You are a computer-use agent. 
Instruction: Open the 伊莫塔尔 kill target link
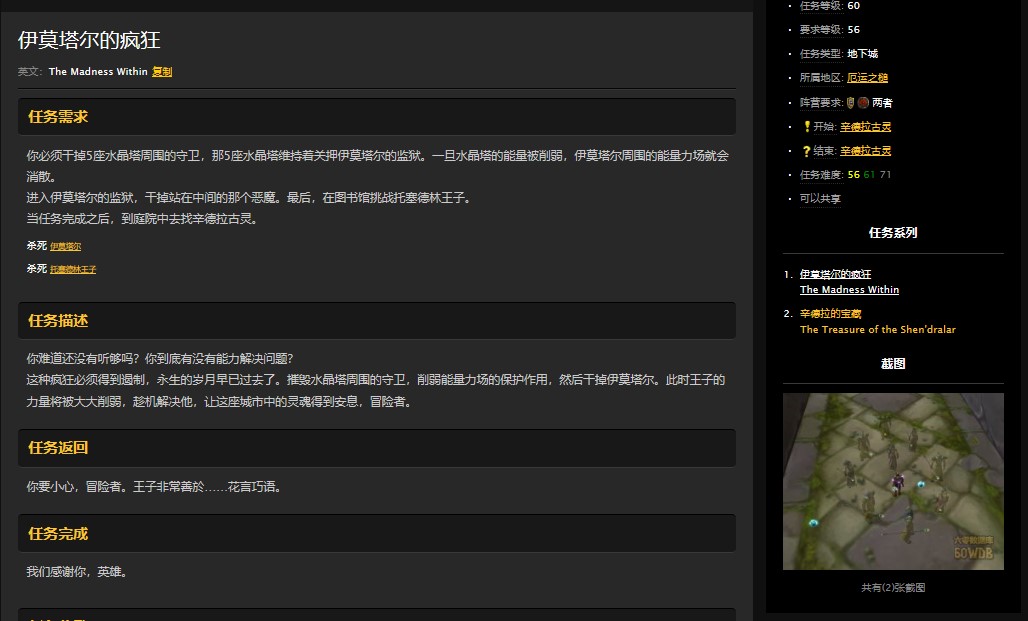[68, 245]
